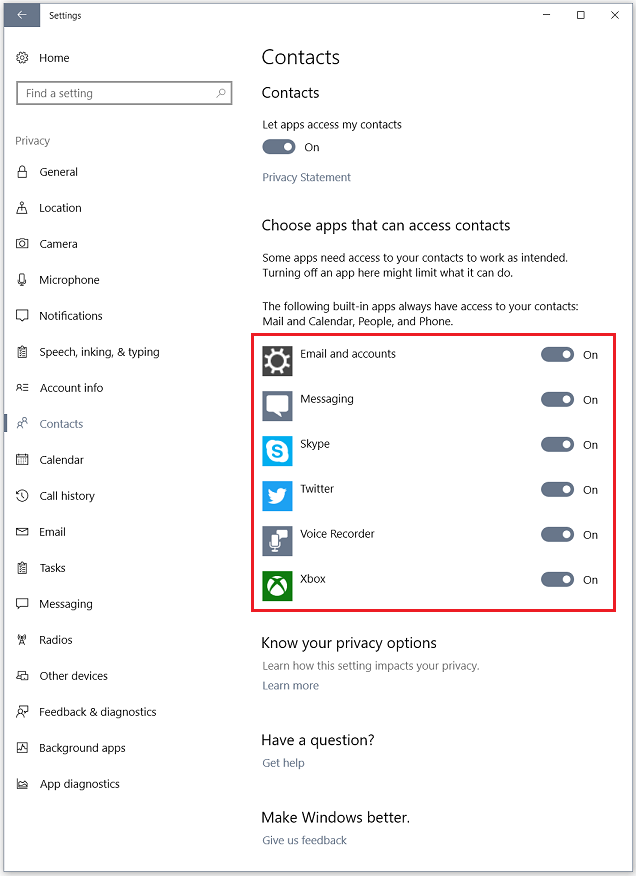The height and width of the screenshot is (876, 636).
Task: Open the Location privacy page
Action: tap(60, 208)
